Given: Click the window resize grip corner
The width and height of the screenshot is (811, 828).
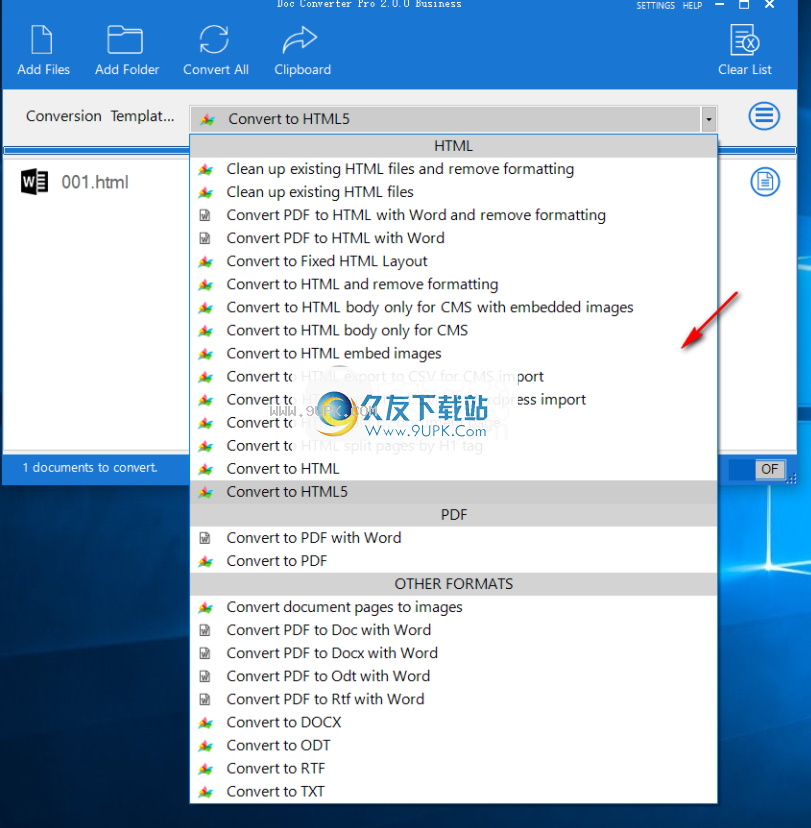Looking at the screenshot, I should coord(791,479).
